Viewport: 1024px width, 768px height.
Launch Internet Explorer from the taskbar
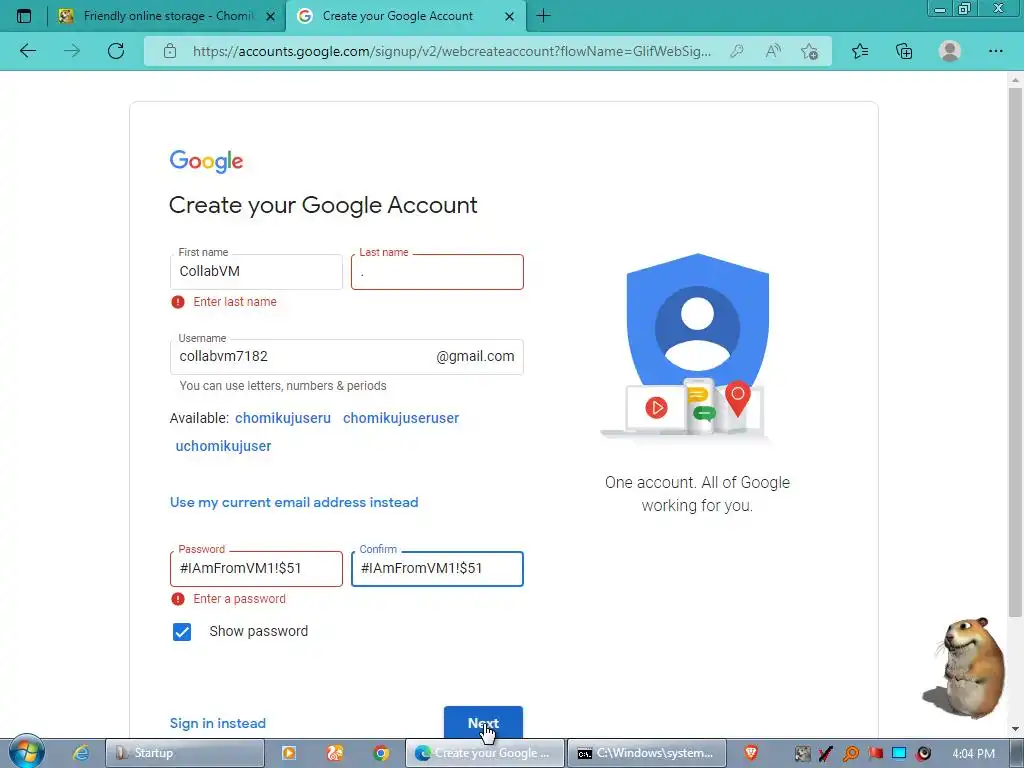(x=80, y=753)
